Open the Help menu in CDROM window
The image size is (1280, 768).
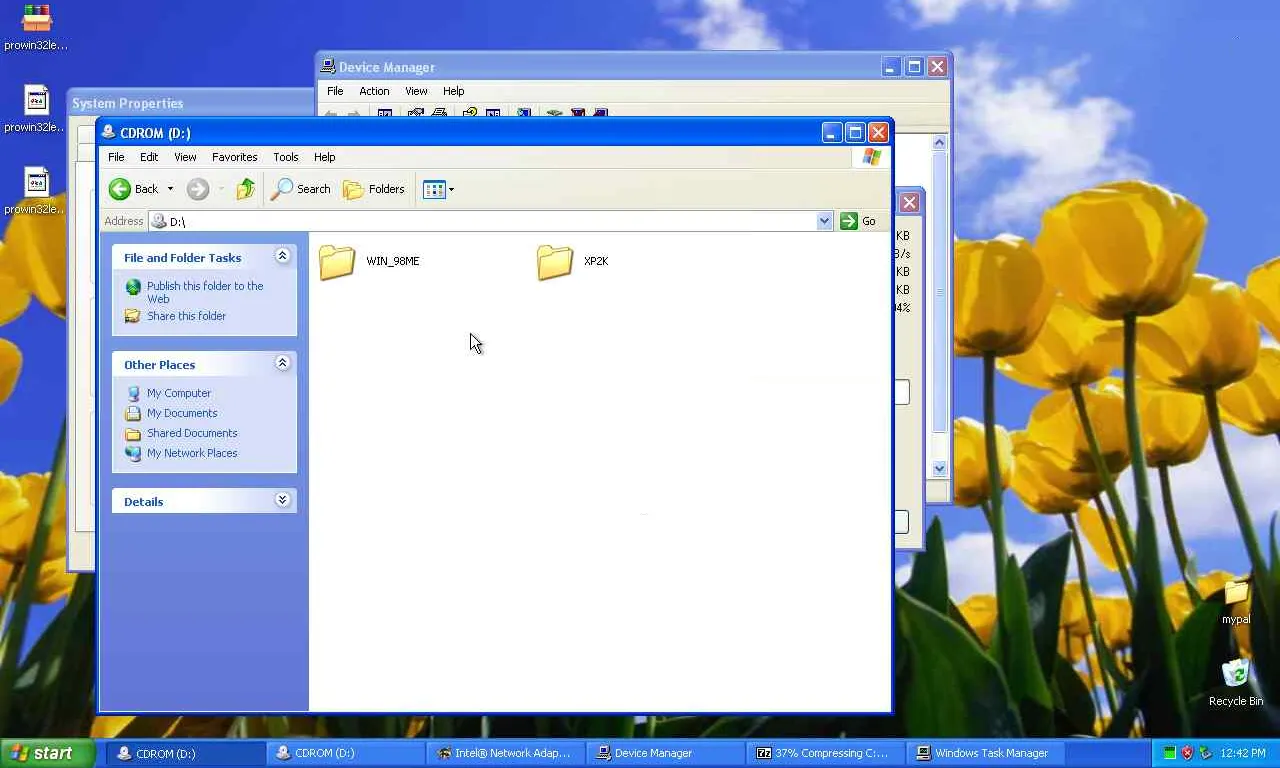pos(324,157)
